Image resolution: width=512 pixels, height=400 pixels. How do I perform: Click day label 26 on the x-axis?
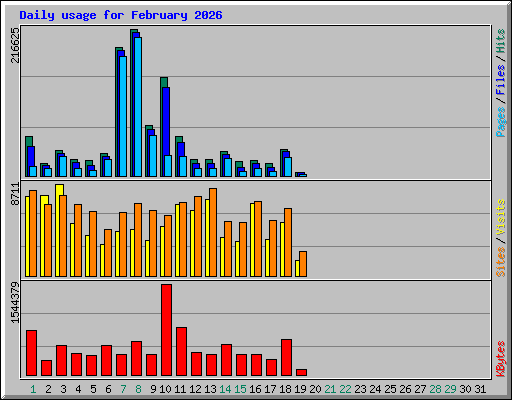point(405,389)
